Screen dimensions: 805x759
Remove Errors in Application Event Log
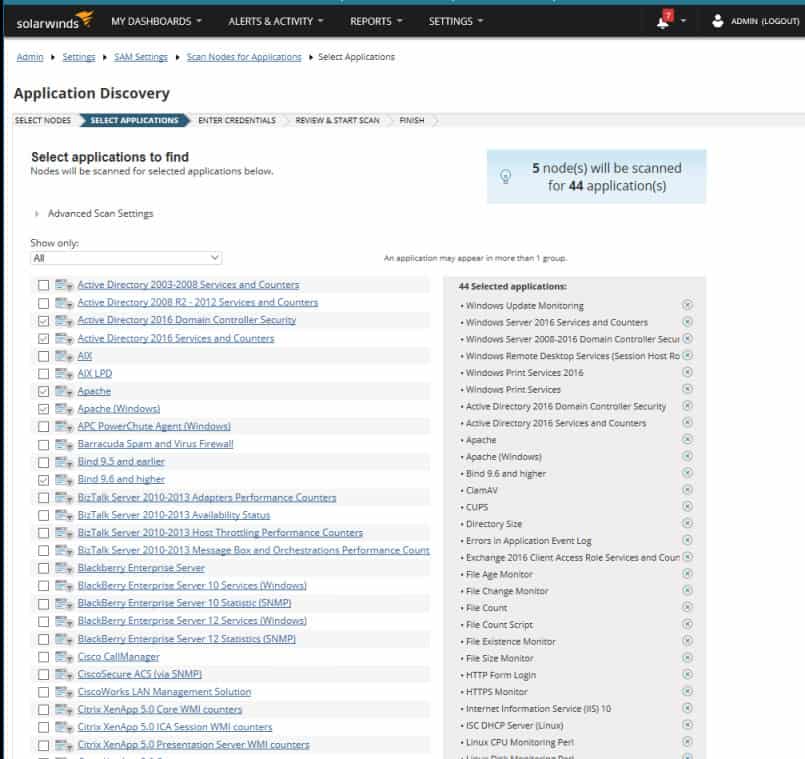(x=687, y=540)
